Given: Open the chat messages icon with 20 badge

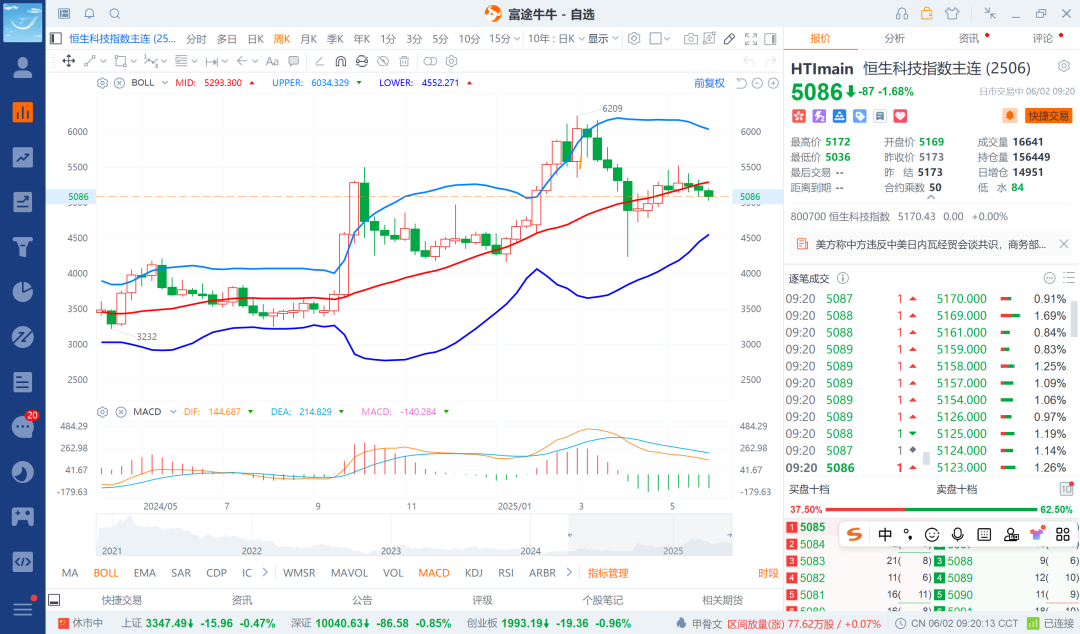Looking at the screenshot, I should pyautogui.click(x=23, y=427).
